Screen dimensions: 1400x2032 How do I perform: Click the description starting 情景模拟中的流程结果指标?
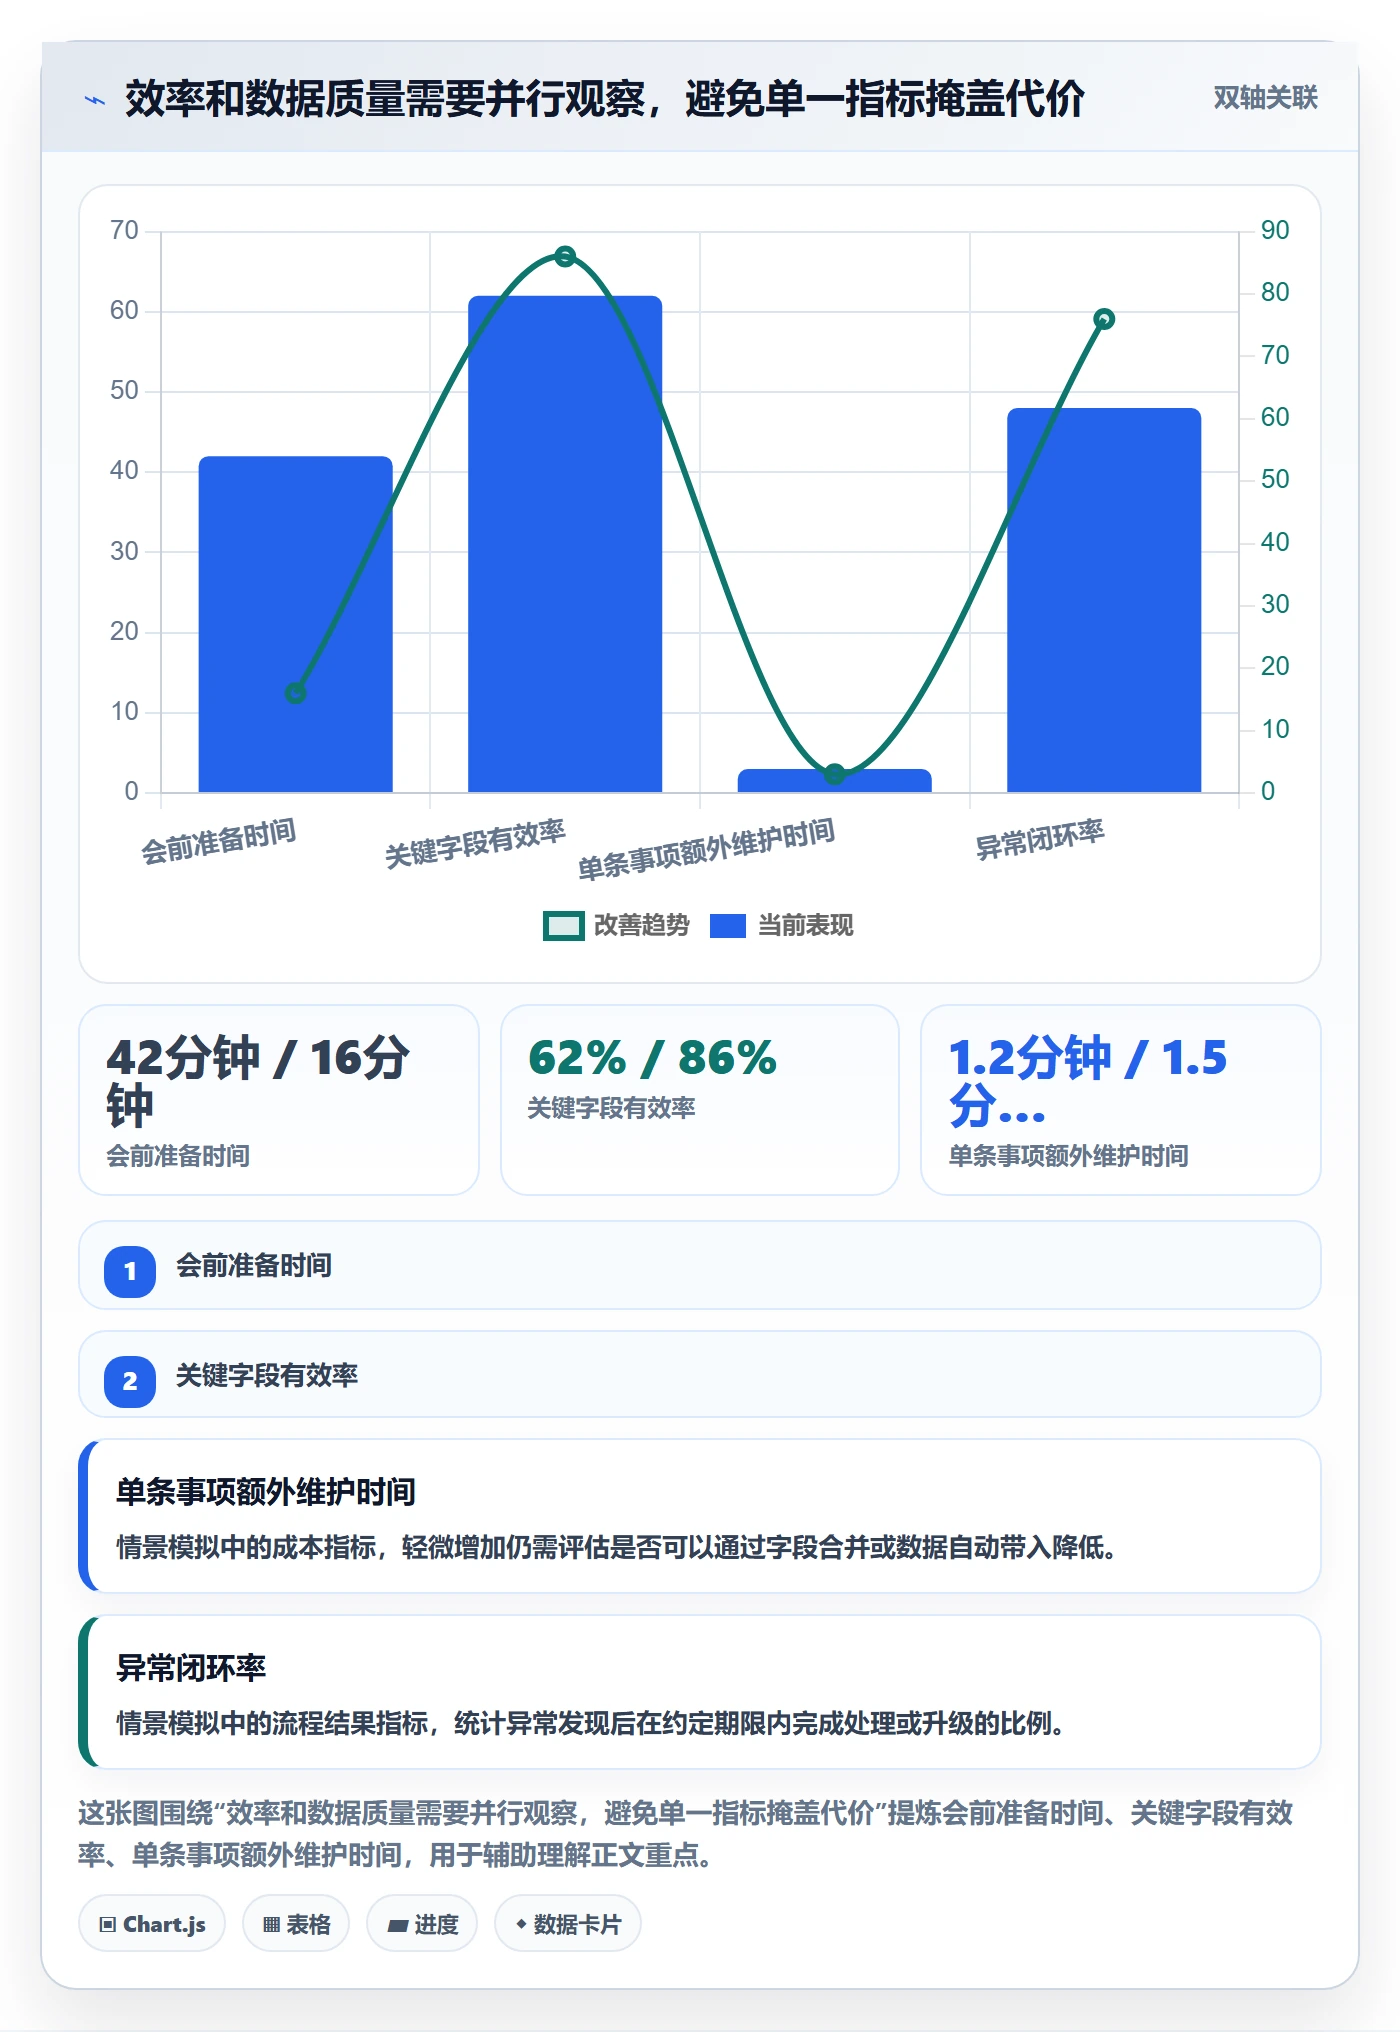click(590, 1723)
